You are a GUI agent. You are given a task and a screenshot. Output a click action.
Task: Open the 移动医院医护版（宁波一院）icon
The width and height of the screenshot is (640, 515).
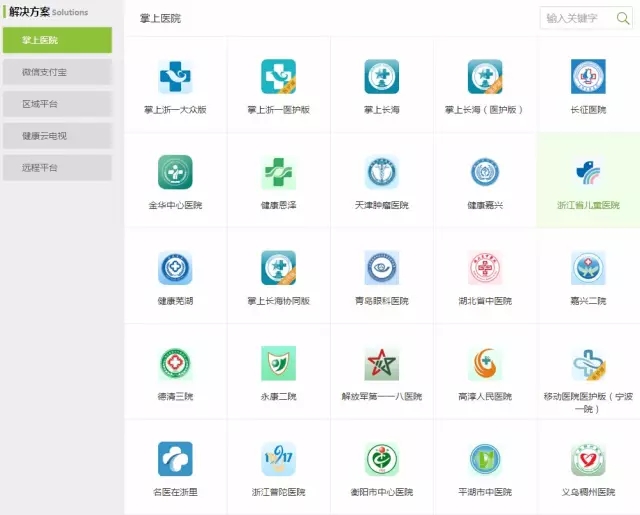pyautogui.click(x=588, y=363)
